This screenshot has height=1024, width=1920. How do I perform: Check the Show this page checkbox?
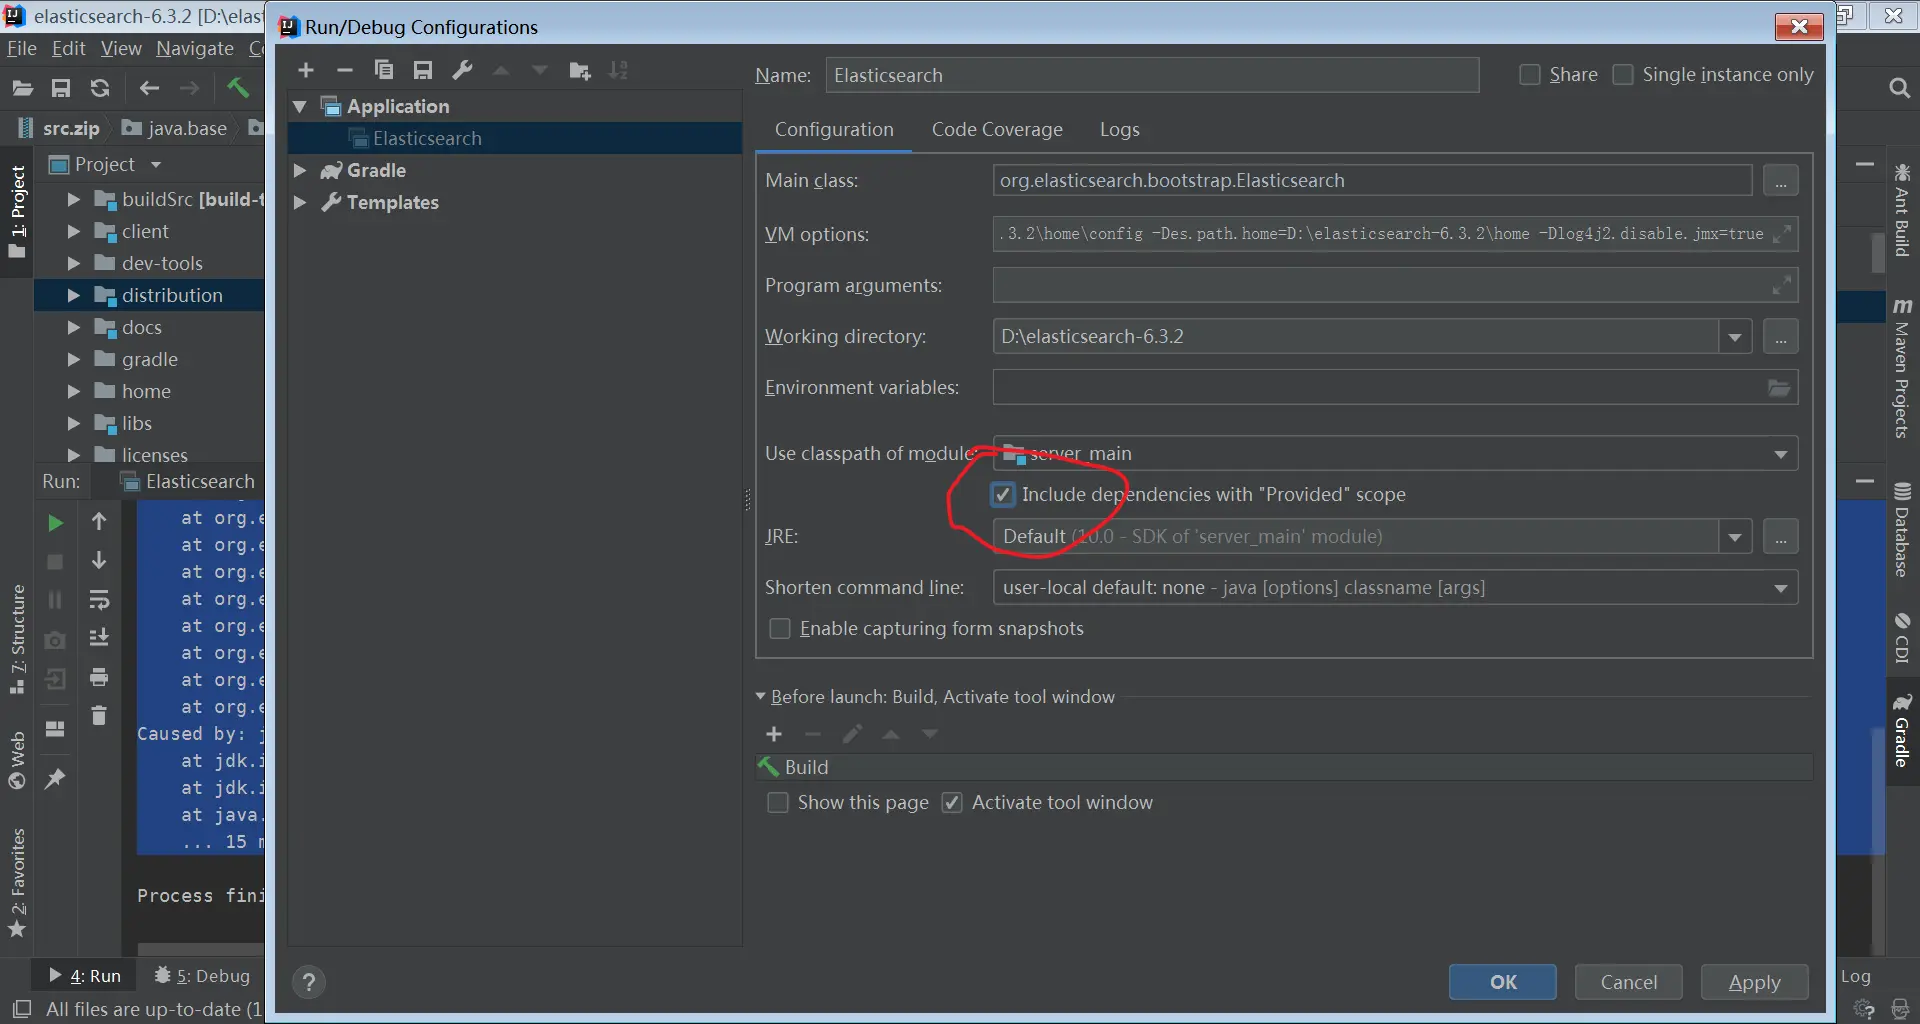coord(777,802)
